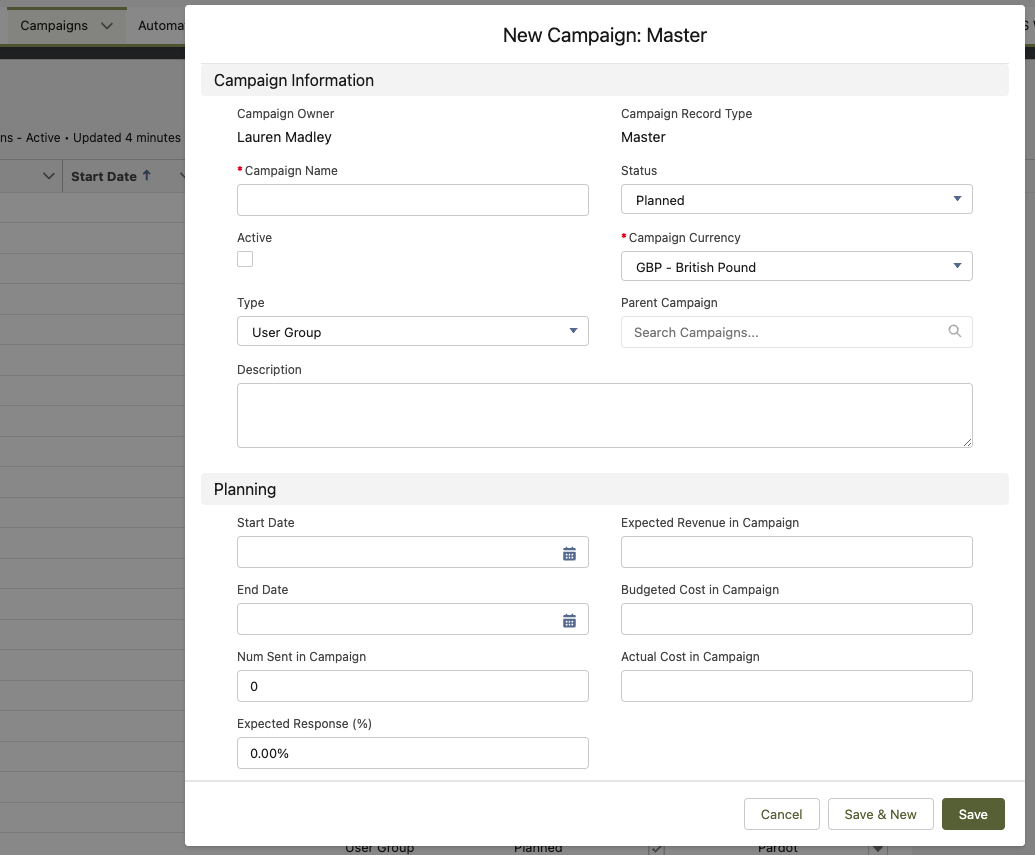Click the Campaign Name text field
The width and height of the screenshot is (1035, 855).
412,199
